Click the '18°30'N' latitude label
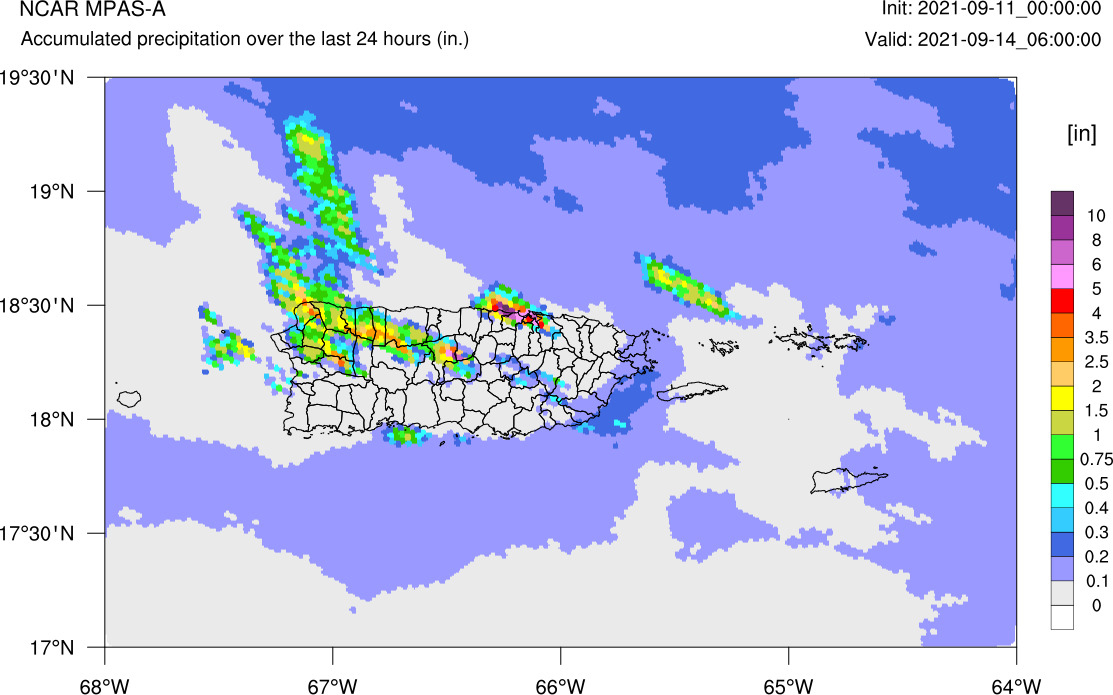 point(37,306)
